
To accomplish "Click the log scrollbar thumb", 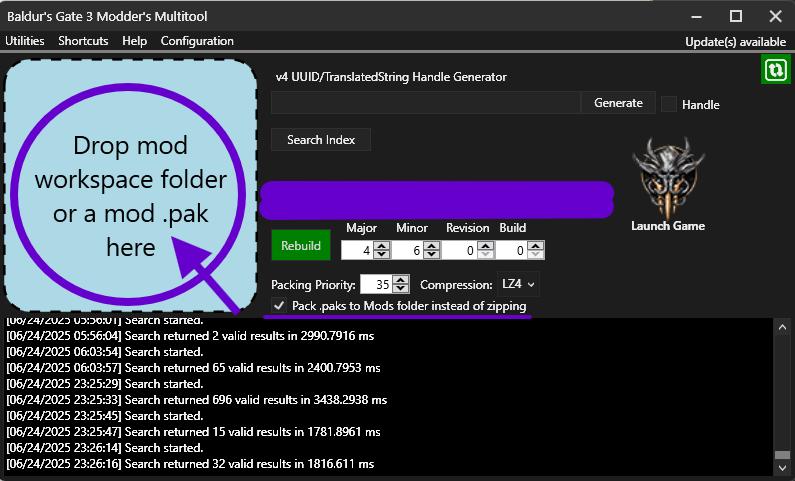I will (782, 455).
